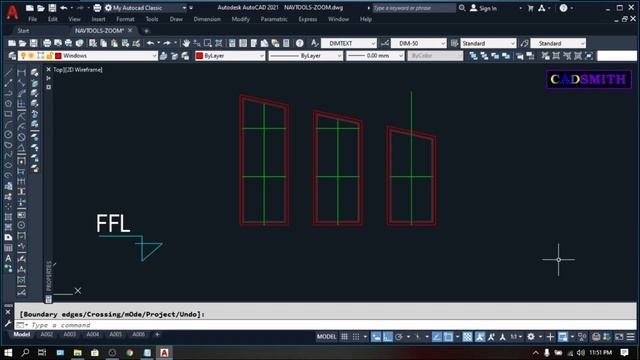This screenshot has height=360, width=640.
Task: Open the Dimension Style icon
Action: point(384,43)
